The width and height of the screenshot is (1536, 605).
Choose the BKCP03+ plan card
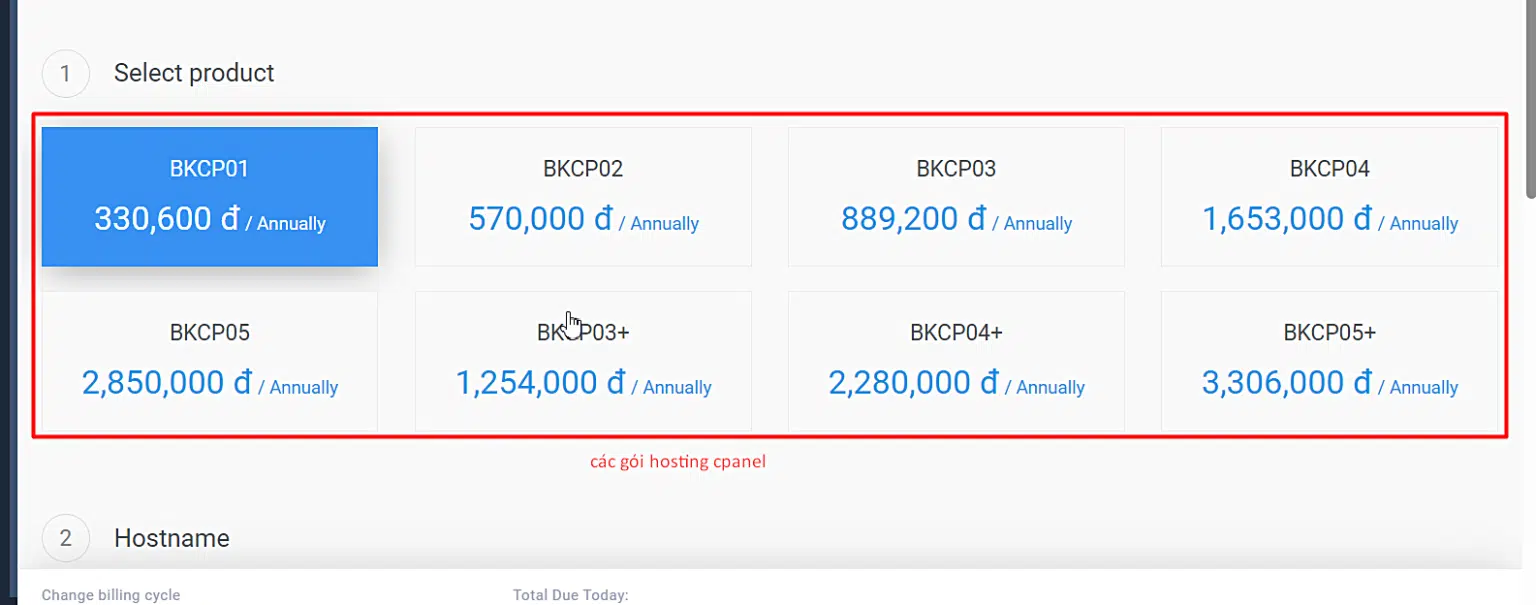point(583,361)
